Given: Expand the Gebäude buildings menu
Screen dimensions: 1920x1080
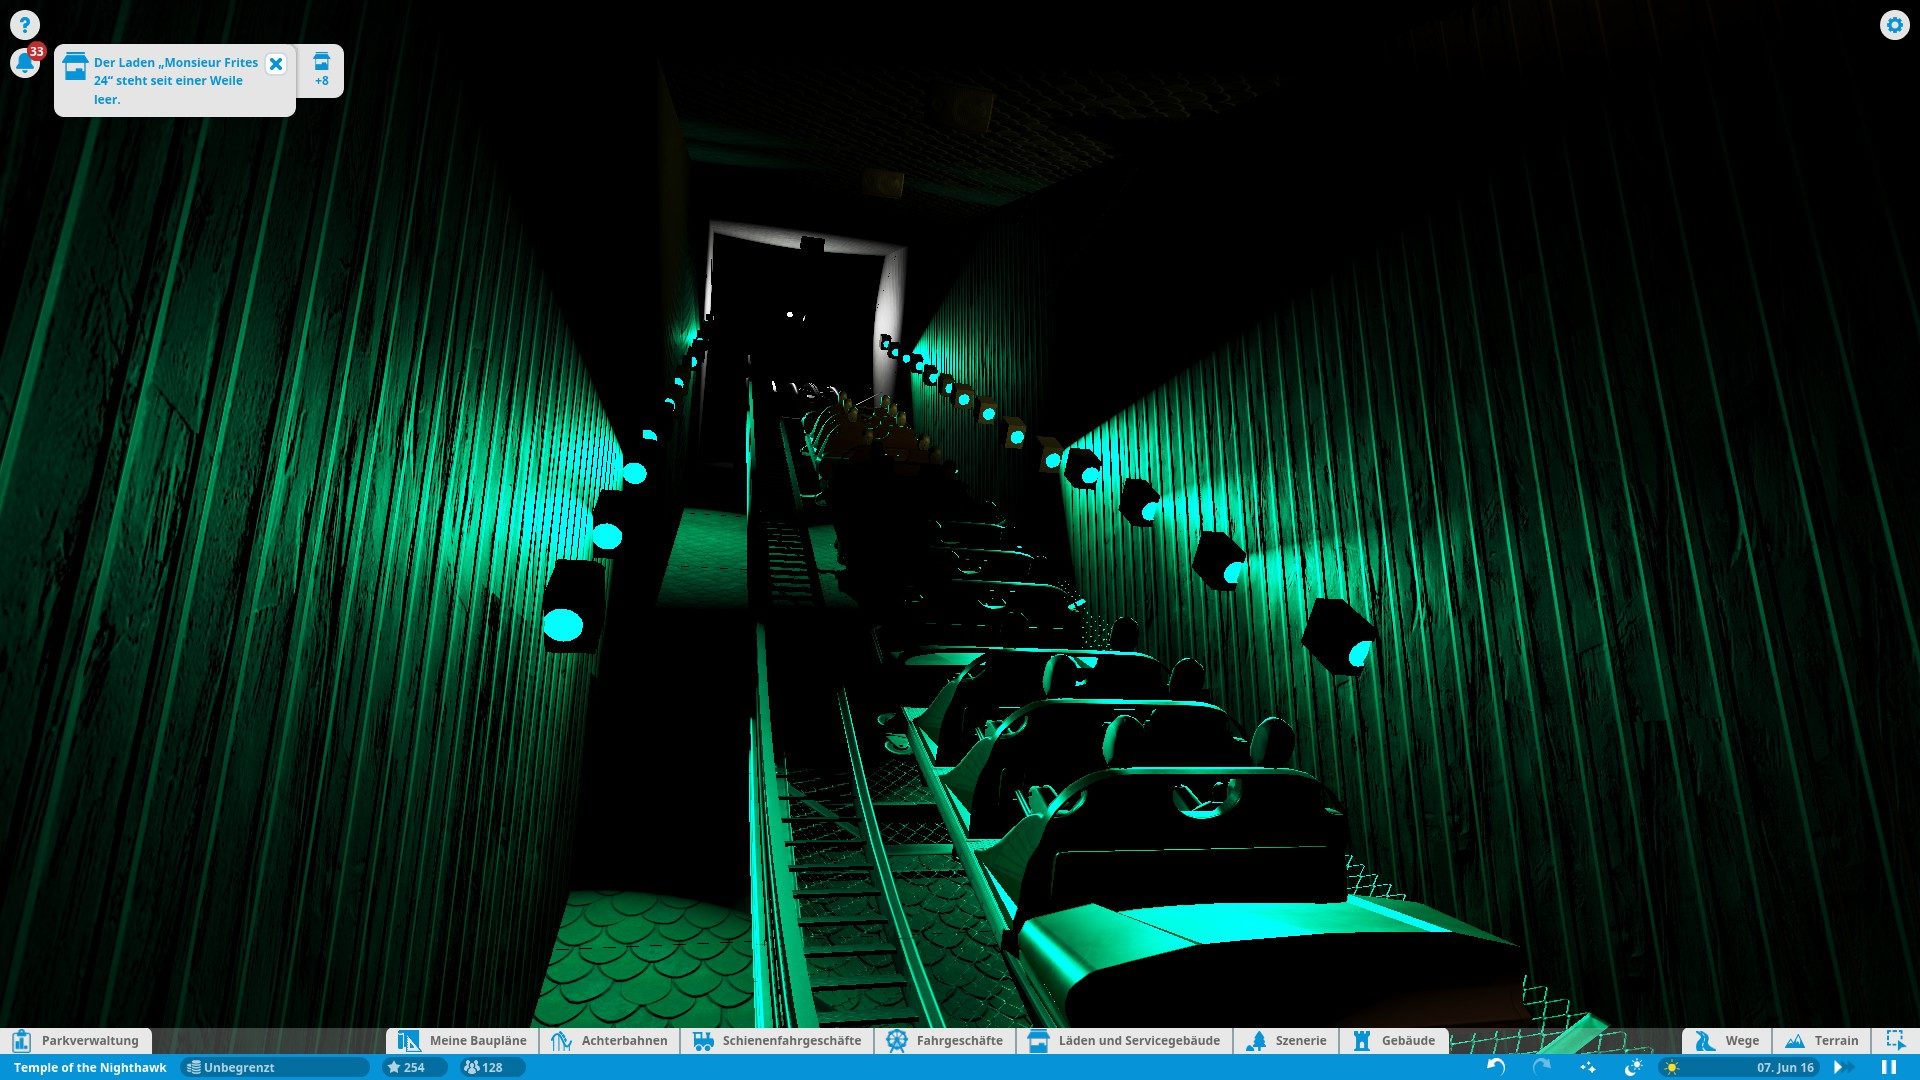Looking at the screenshot, I should (x=1394, y=1040).
